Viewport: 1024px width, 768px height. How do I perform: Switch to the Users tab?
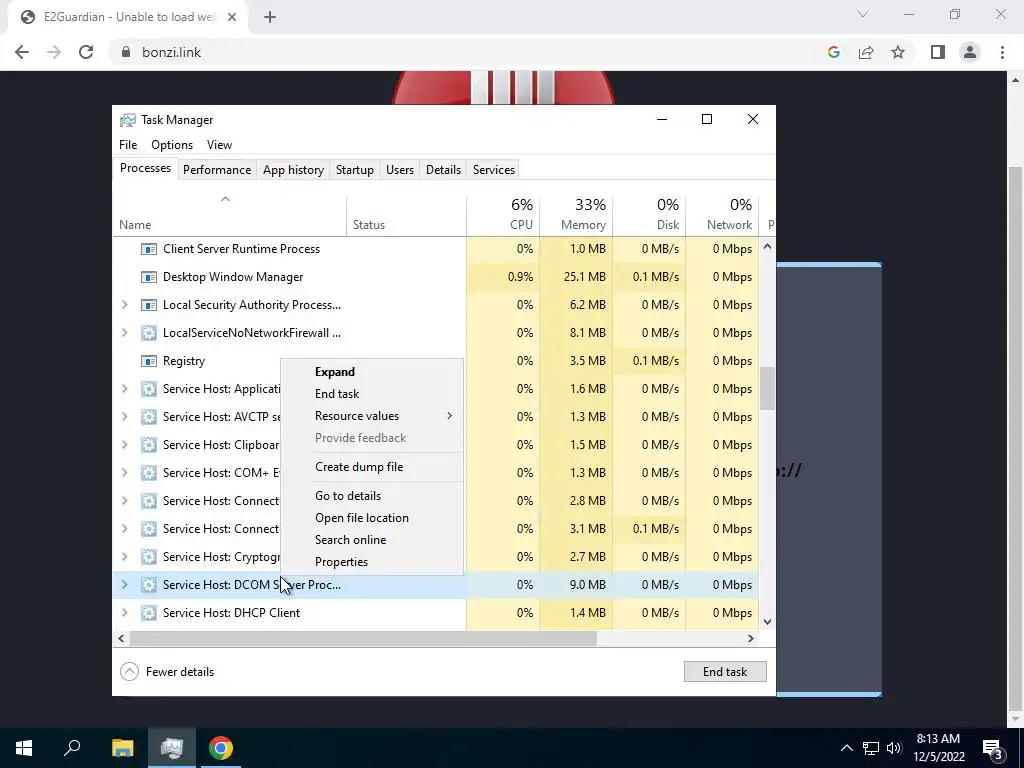tap(400, 170)
